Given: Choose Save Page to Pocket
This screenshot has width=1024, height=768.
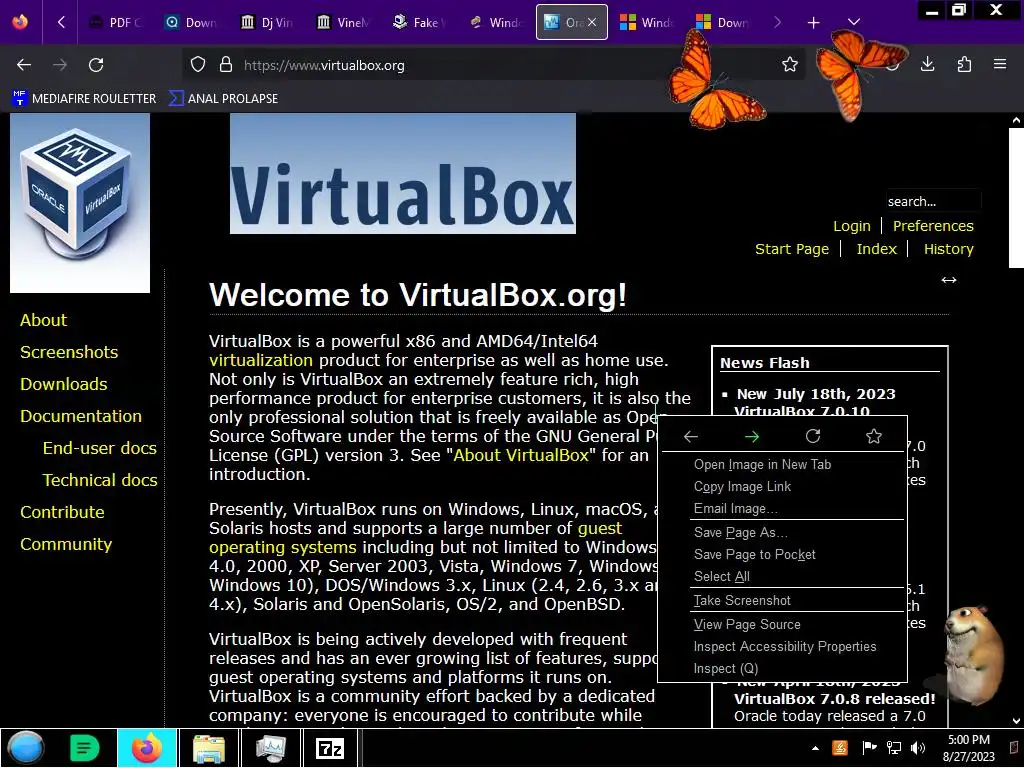Looking at the screenshot, I should [x=782, y=554].
